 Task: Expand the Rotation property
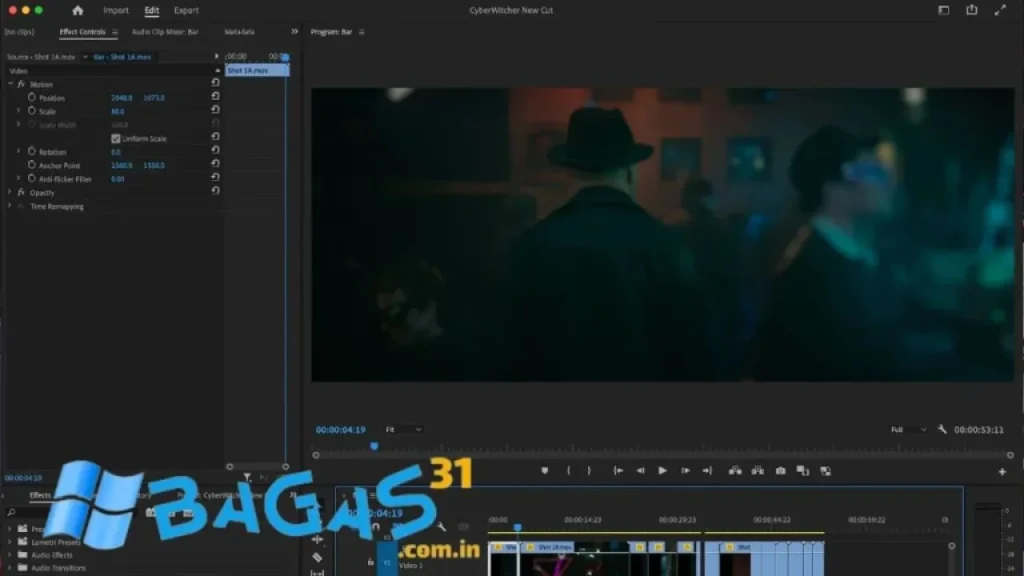pyautogui.click(x=18, y=152)
